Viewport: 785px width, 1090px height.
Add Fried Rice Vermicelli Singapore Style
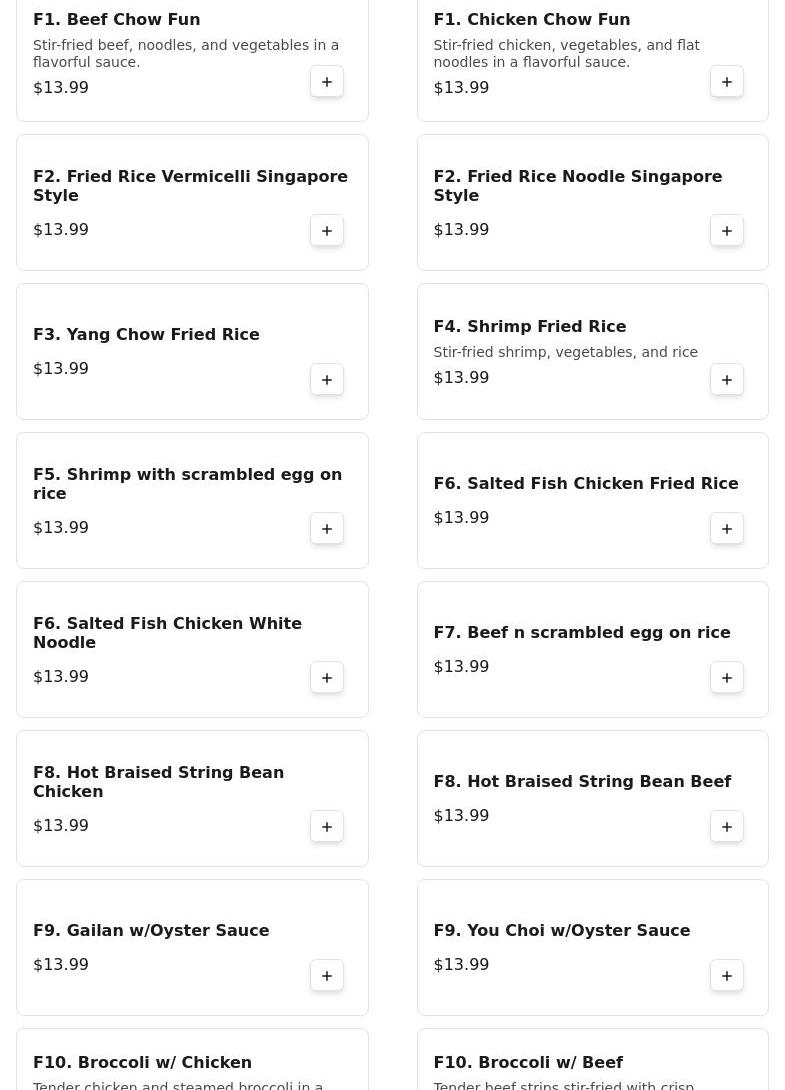[x=327, y=231]
